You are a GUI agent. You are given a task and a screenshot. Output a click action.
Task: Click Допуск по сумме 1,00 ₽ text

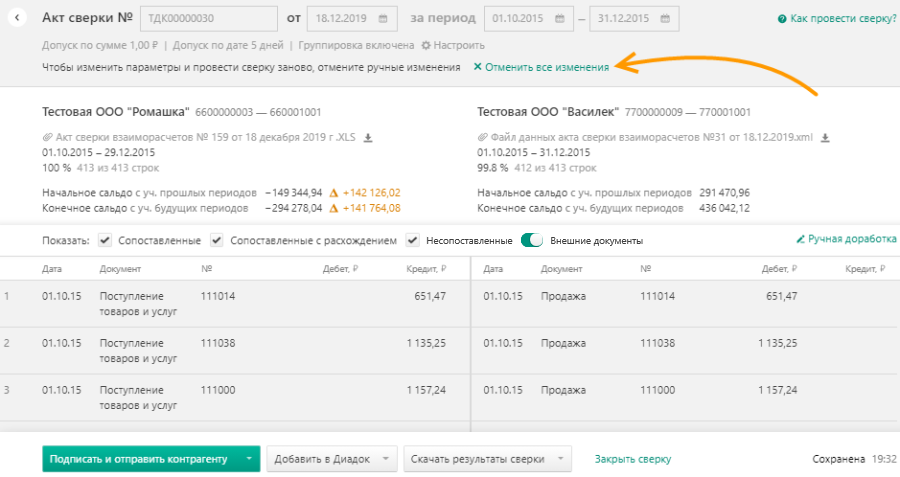coord(100,45)
